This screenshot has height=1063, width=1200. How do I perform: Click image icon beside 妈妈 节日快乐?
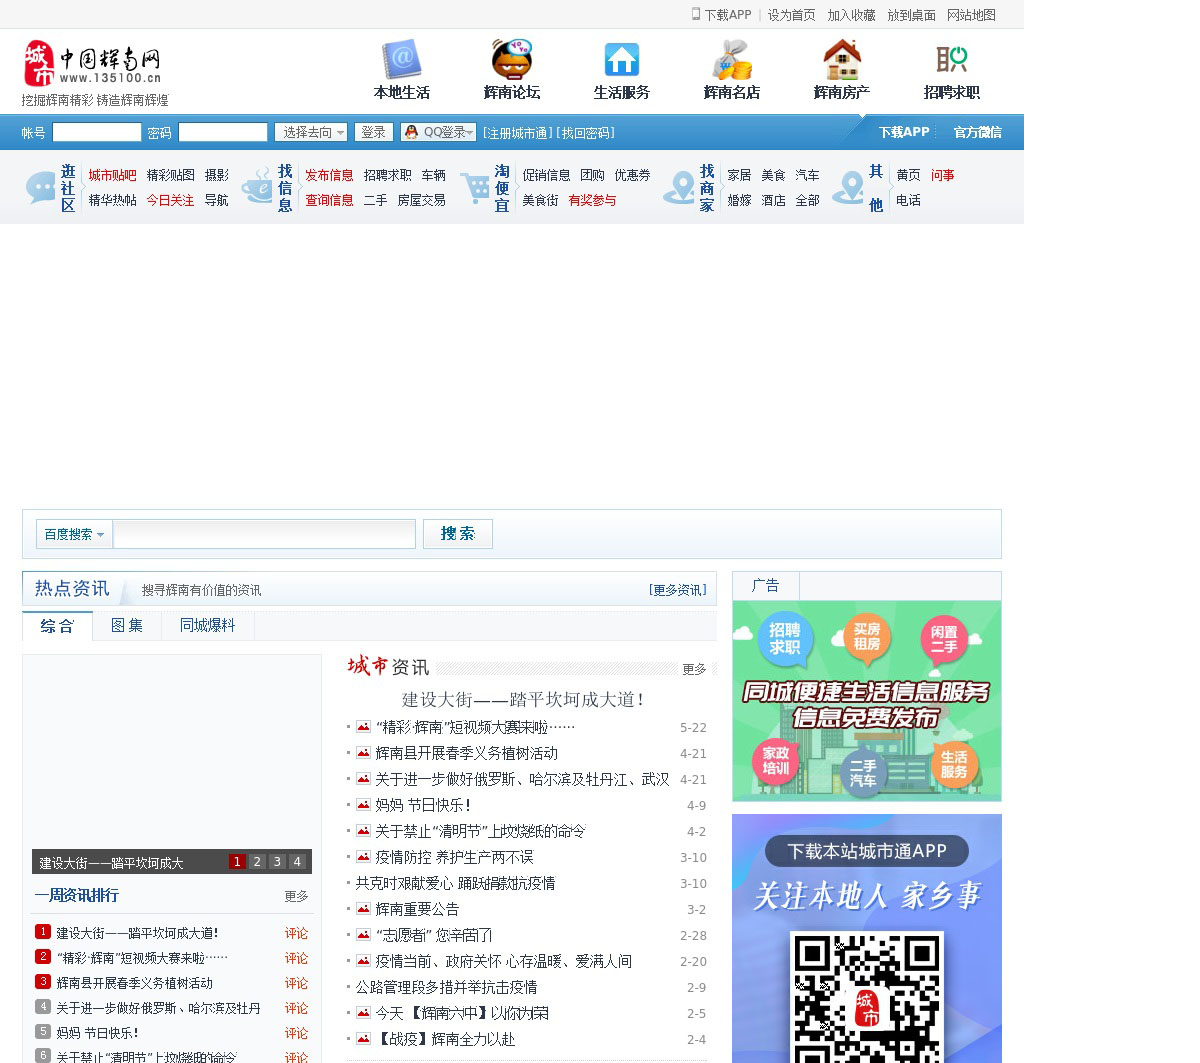click(363, 805)
